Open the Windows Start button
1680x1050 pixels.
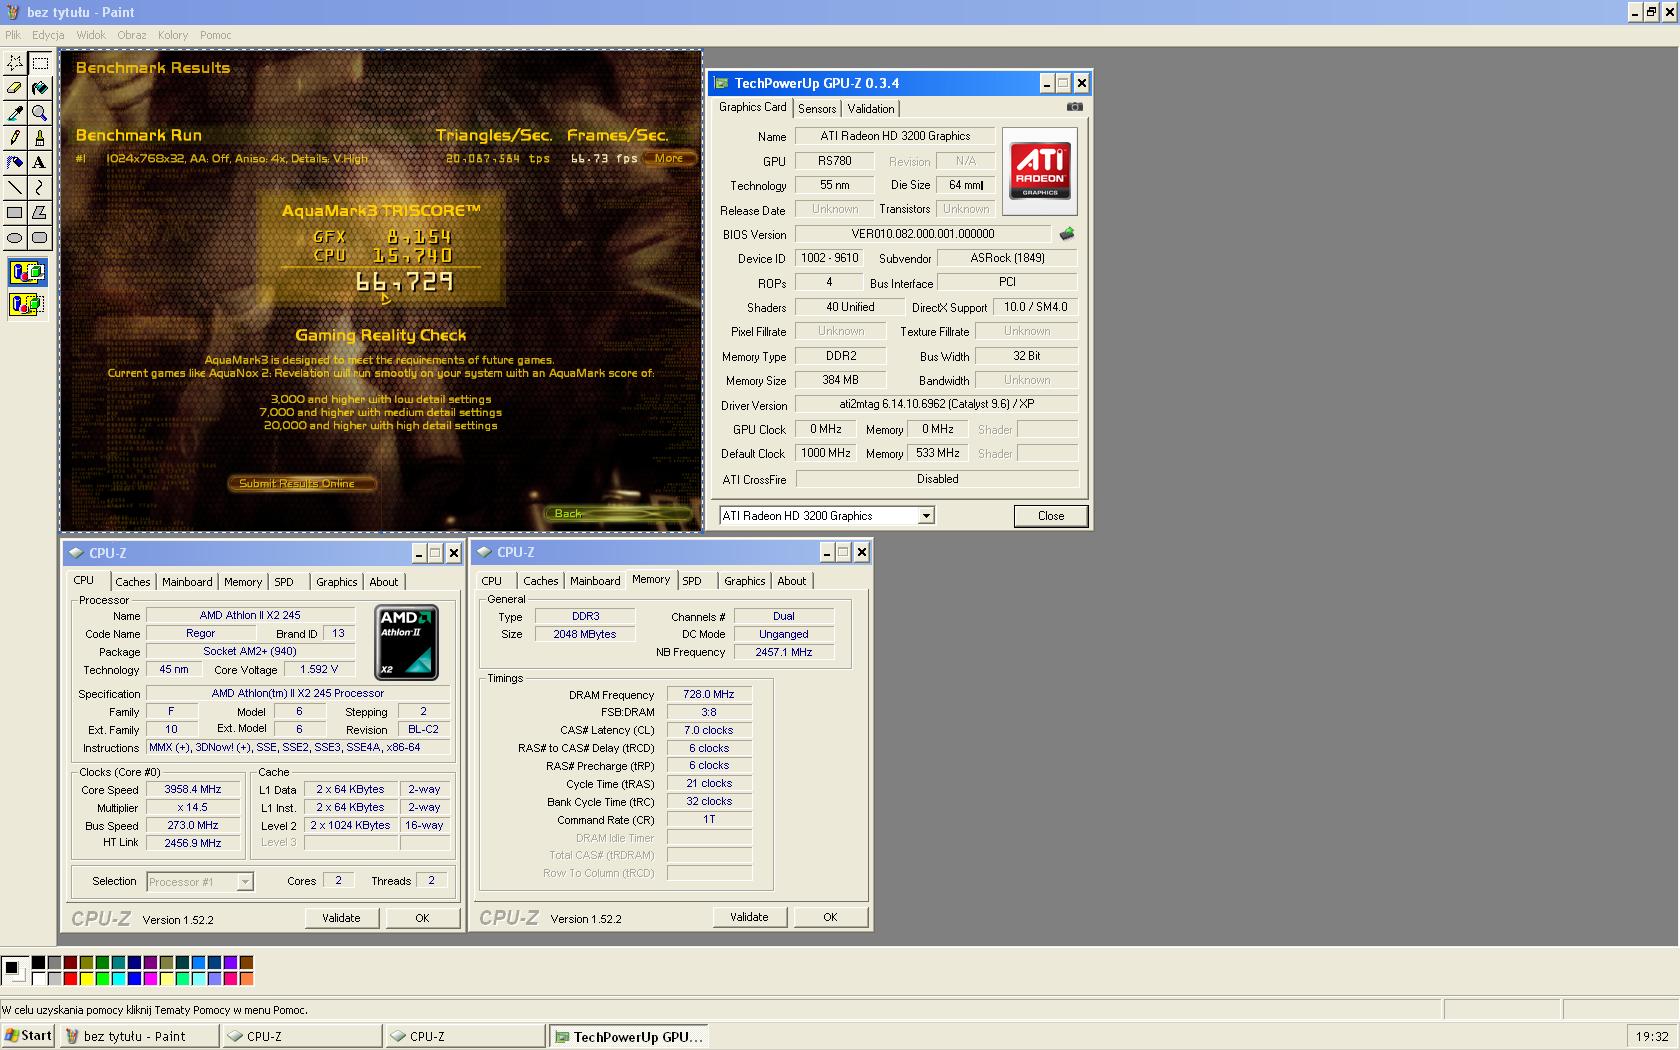click(28, 1036)
